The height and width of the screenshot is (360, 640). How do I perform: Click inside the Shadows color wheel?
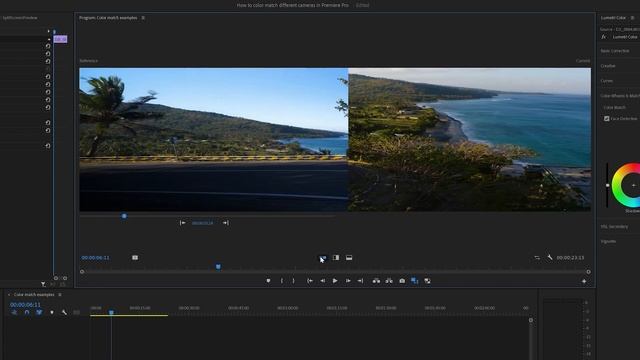[632, 186]
